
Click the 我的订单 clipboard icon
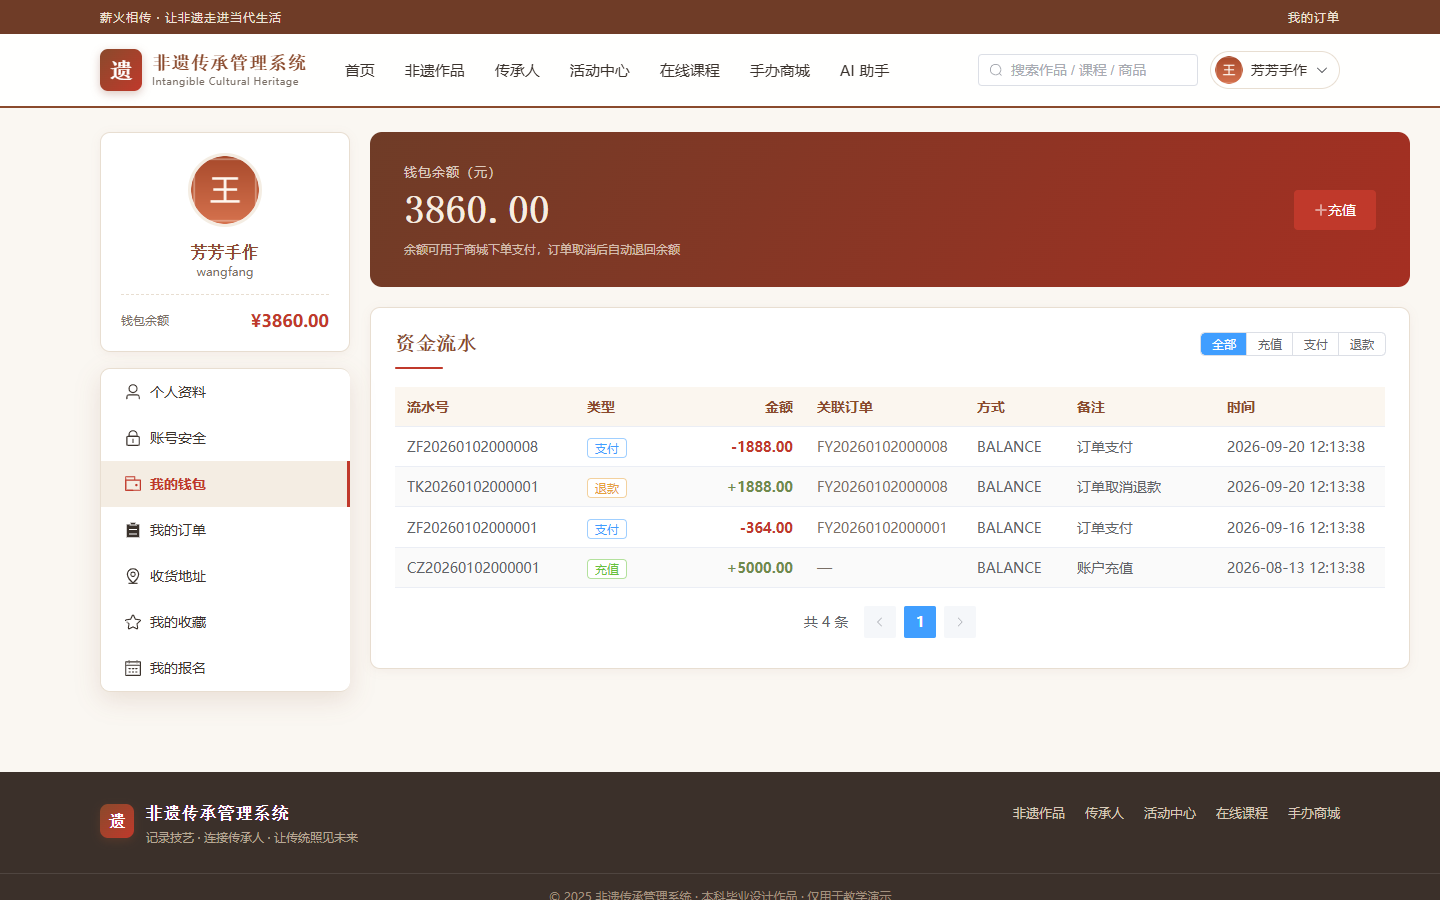pyautogui.click(x=133, y=530)
